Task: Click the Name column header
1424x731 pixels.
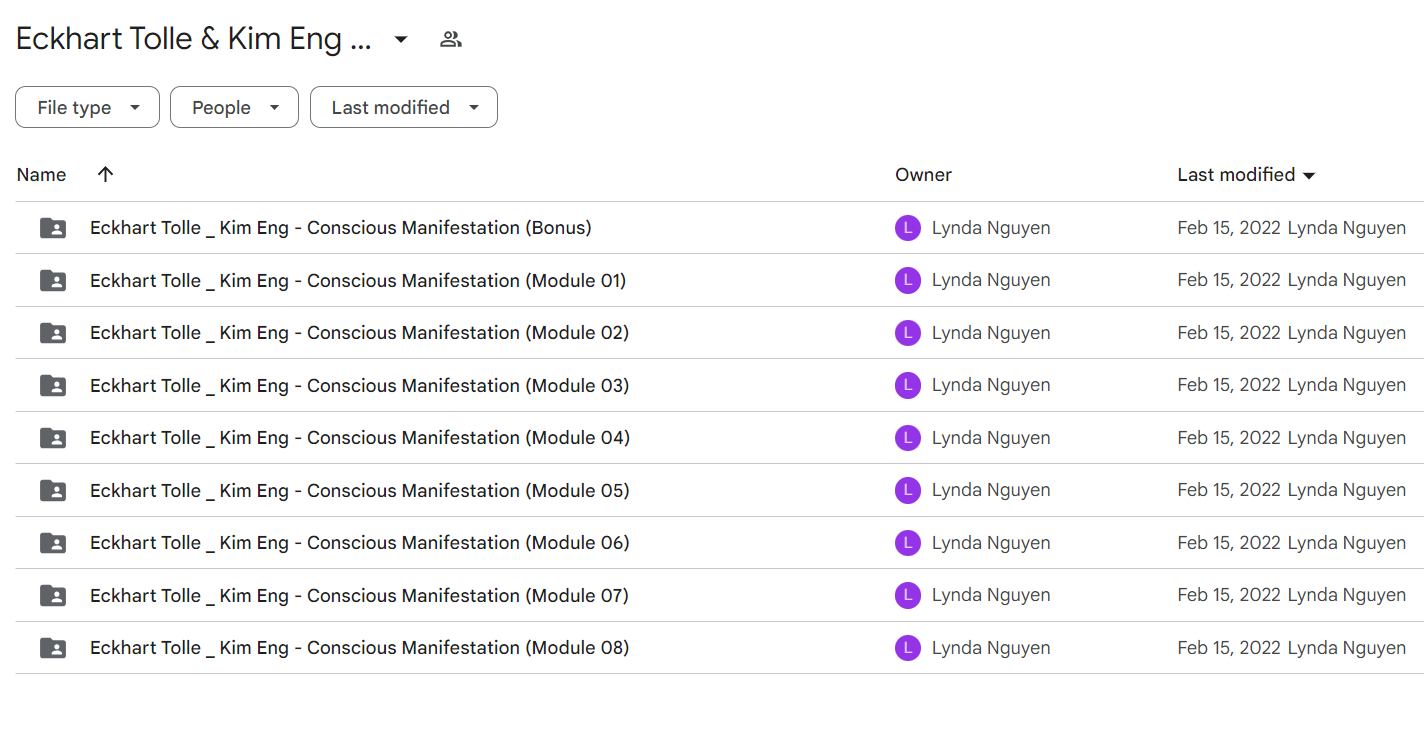Action: pos(41,175)
